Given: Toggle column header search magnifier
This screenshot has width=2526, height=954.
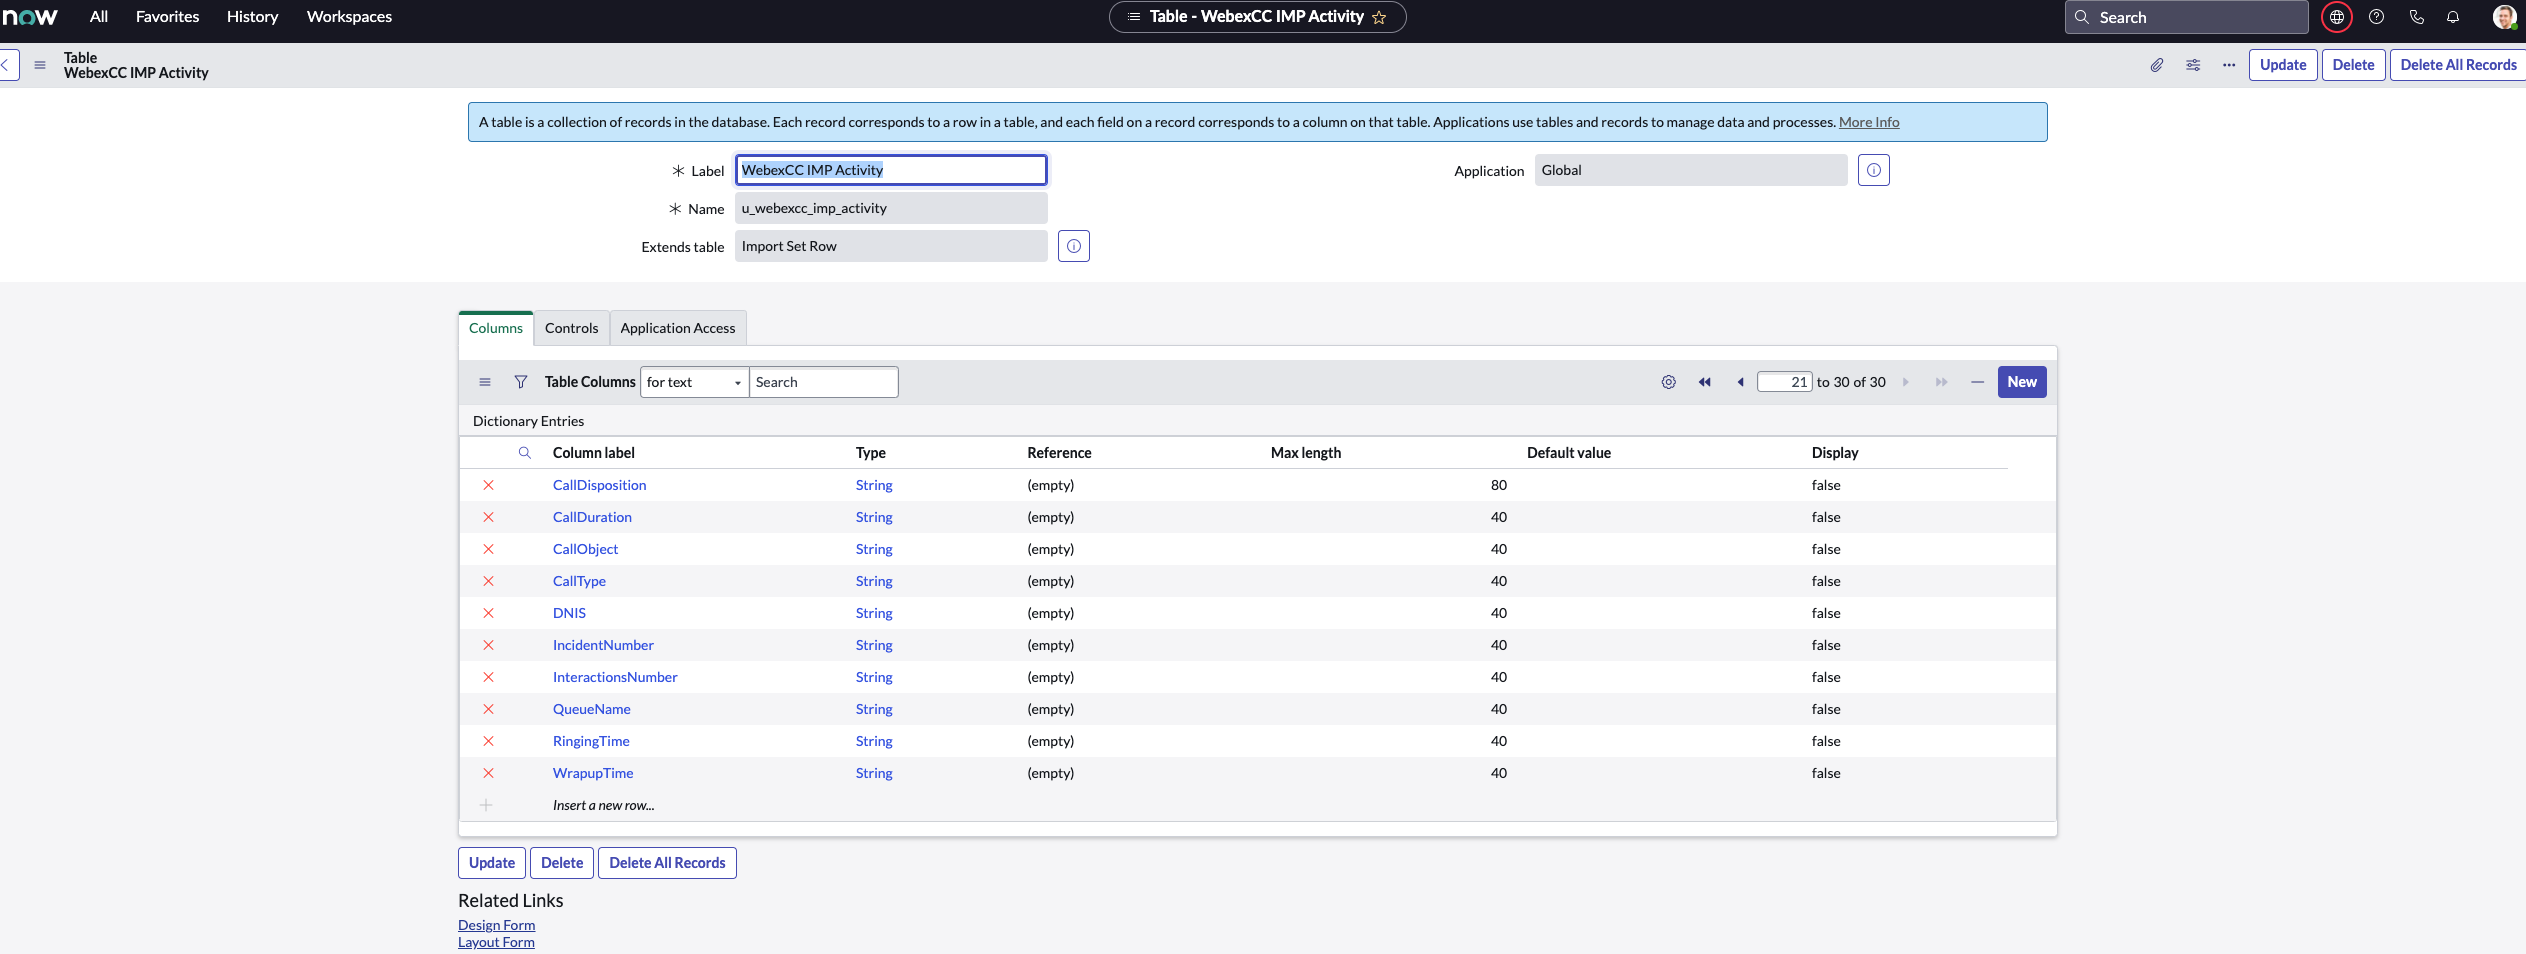Looking at the screenshot, I should click(x=525, y=453).
